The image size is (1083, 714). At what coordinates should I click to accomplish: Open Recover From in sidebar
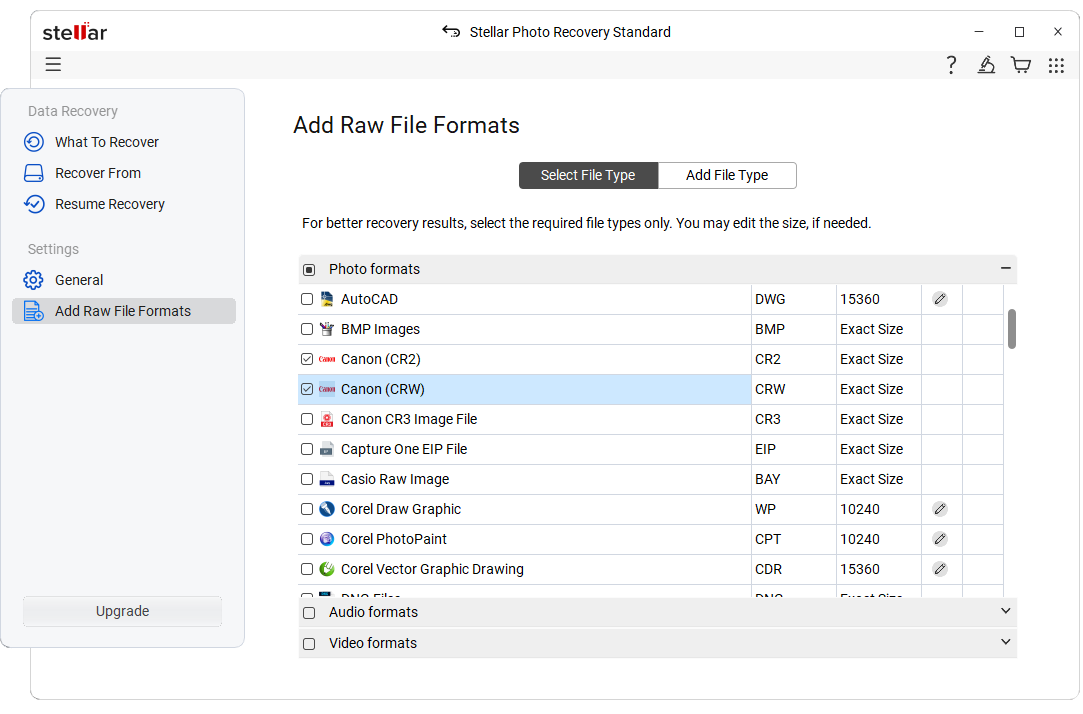click(x=98, y=173)
